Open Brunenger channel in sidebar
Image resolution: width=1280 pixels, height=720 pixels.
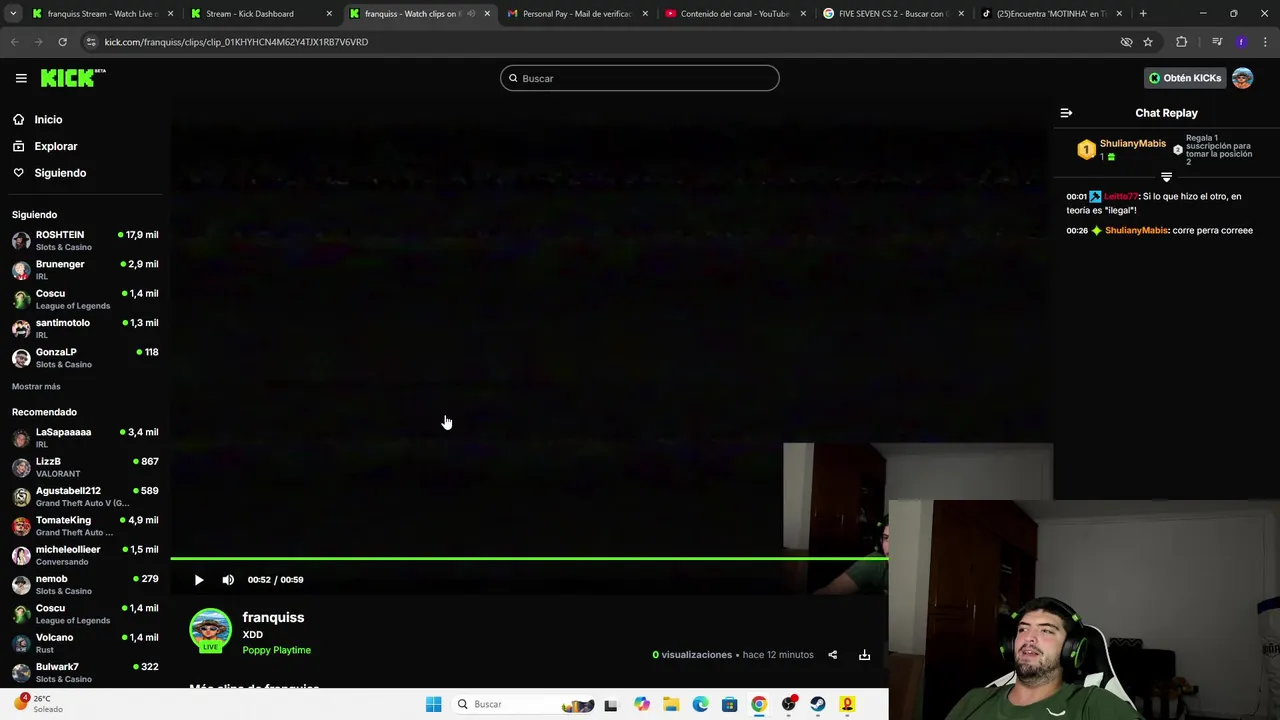[85, 270]
